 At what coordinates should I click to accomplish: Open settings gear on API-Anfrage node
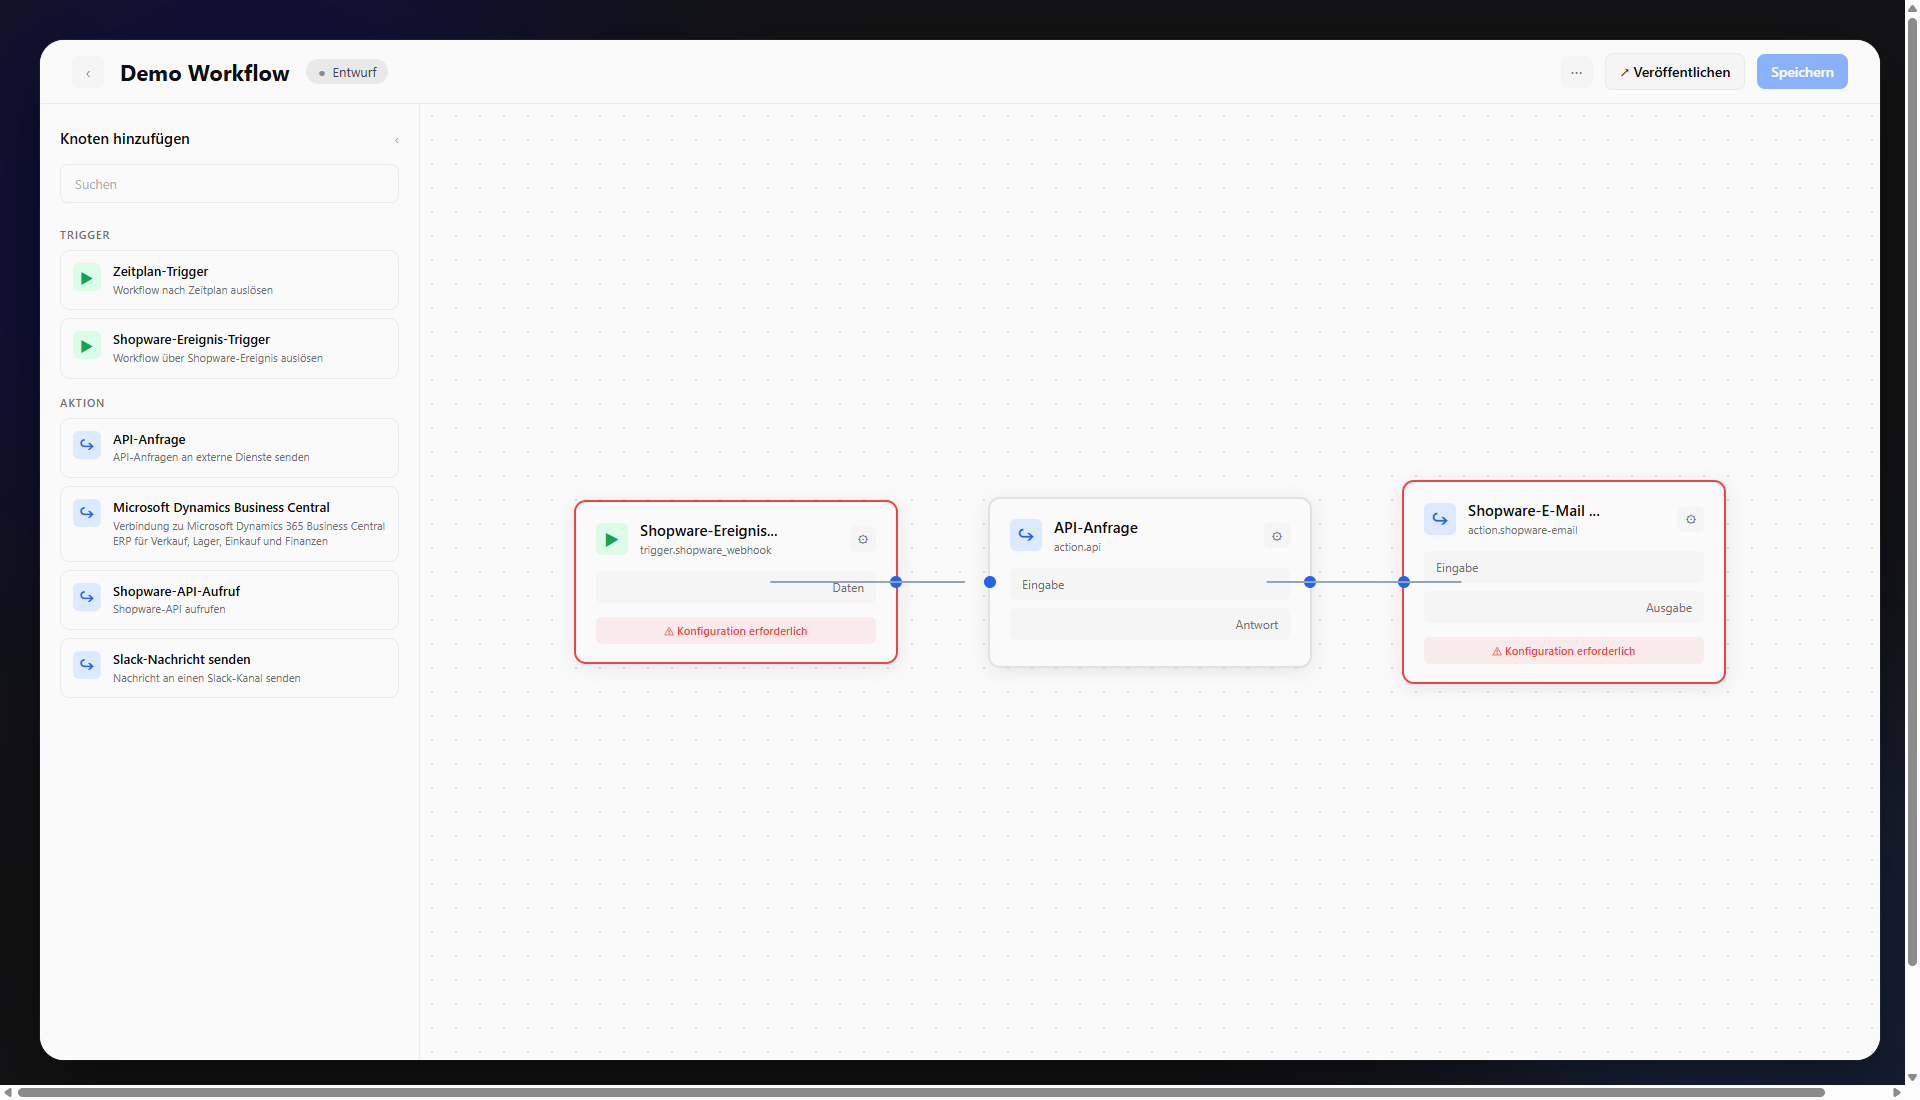(x=1276, y=536)
